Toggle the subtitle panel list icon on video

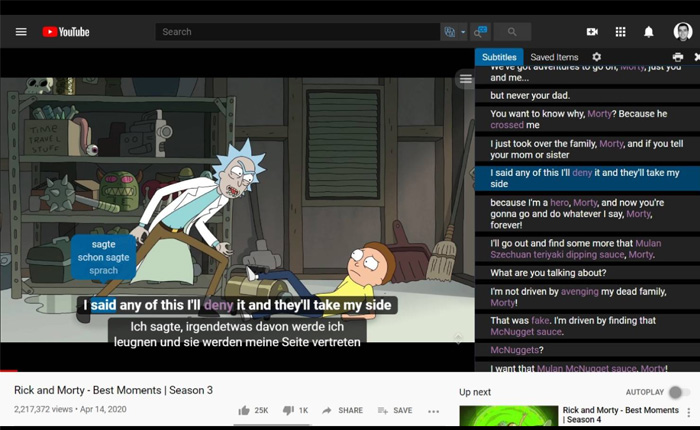tap(466, 79)
